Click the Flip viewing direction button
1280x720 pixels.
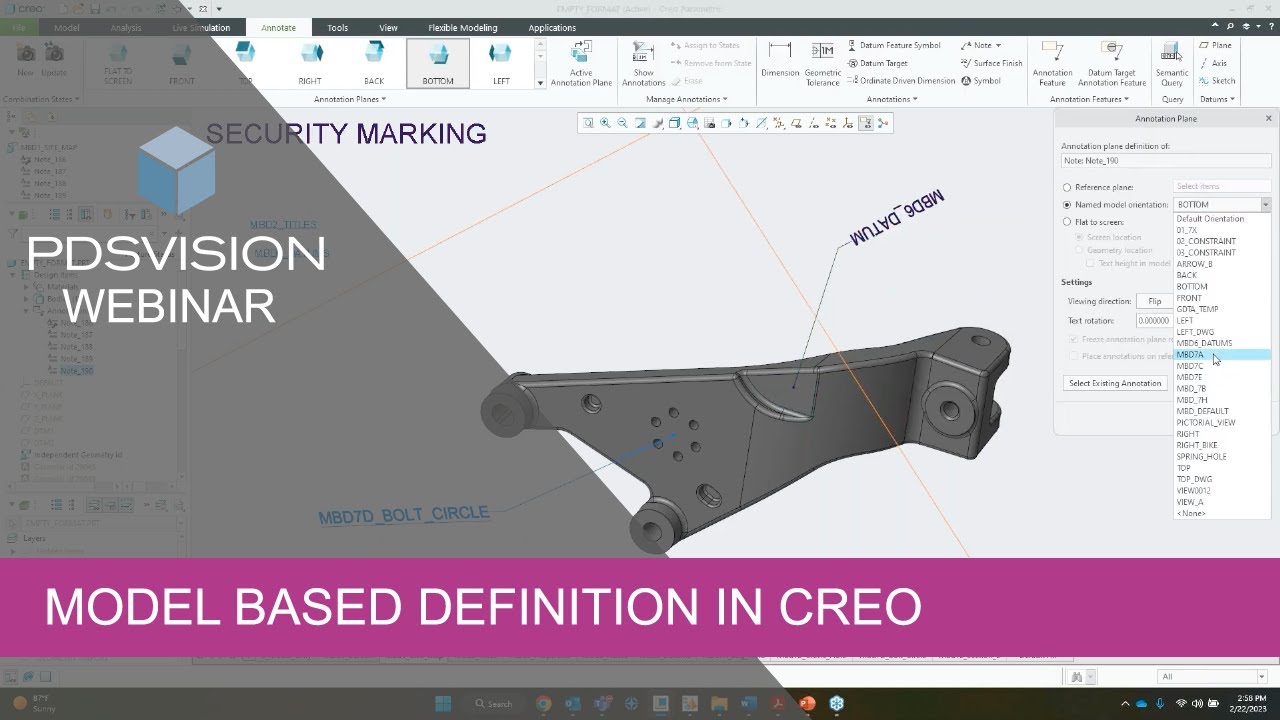coord(1155,301)
